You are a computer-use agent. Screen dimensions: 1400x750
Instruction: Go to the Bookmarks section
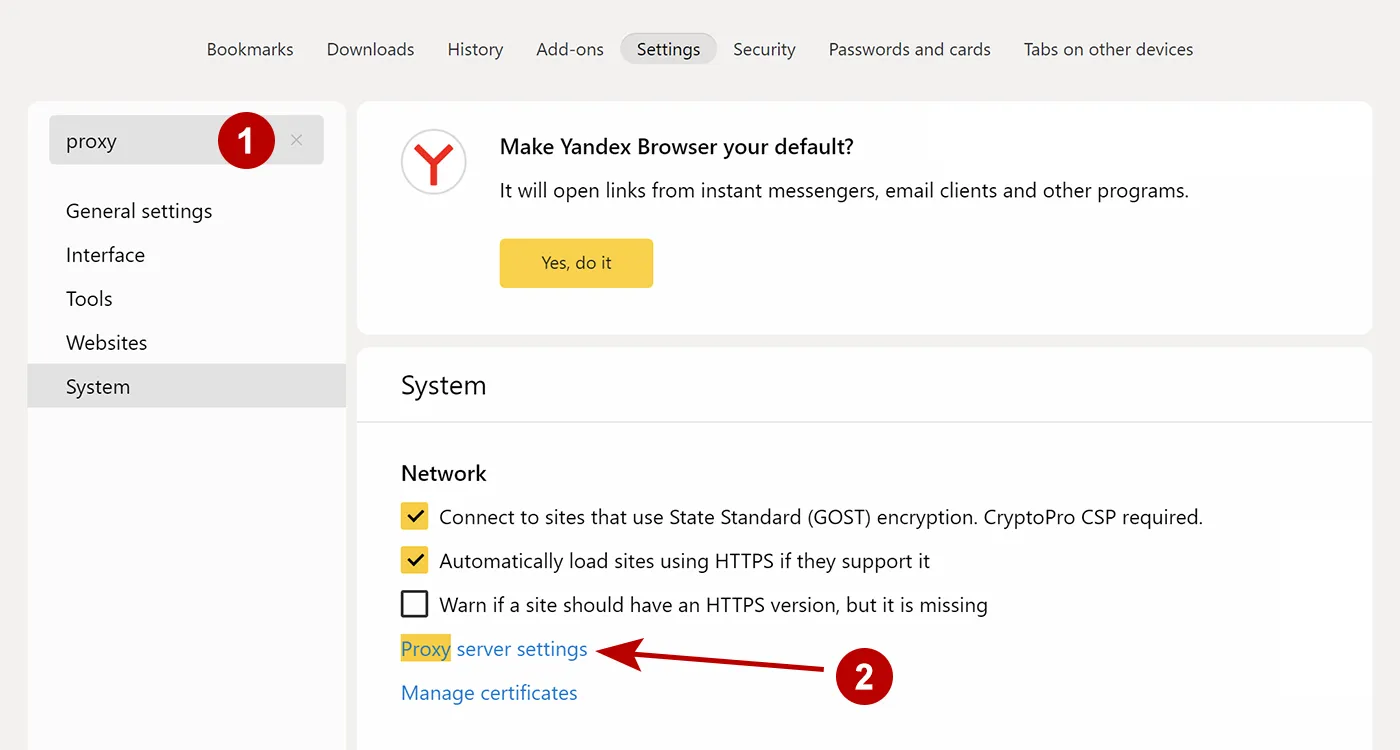(249, 49)
